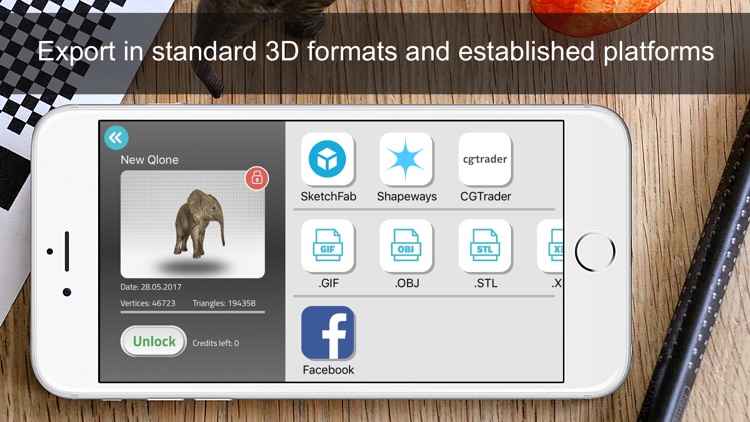Export model as .OBJ file
Image resolution: width=750 pixels, height=422 pixels.
click(406, 246)
